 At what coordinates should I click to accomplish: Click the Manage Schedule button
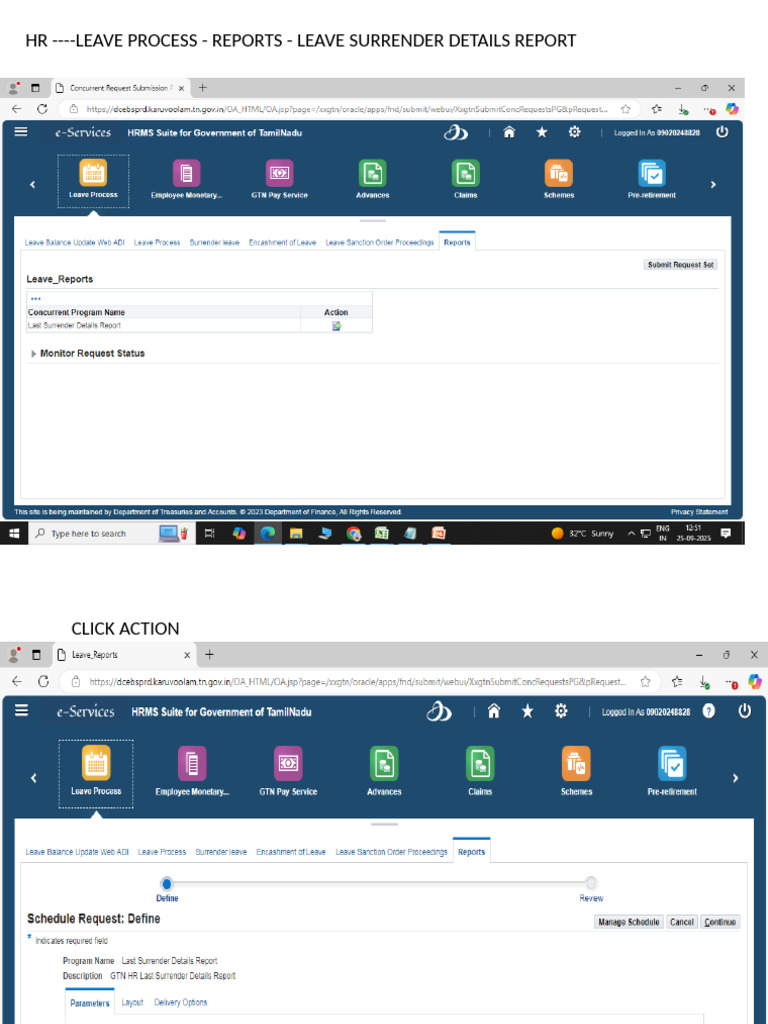(628, 922)
